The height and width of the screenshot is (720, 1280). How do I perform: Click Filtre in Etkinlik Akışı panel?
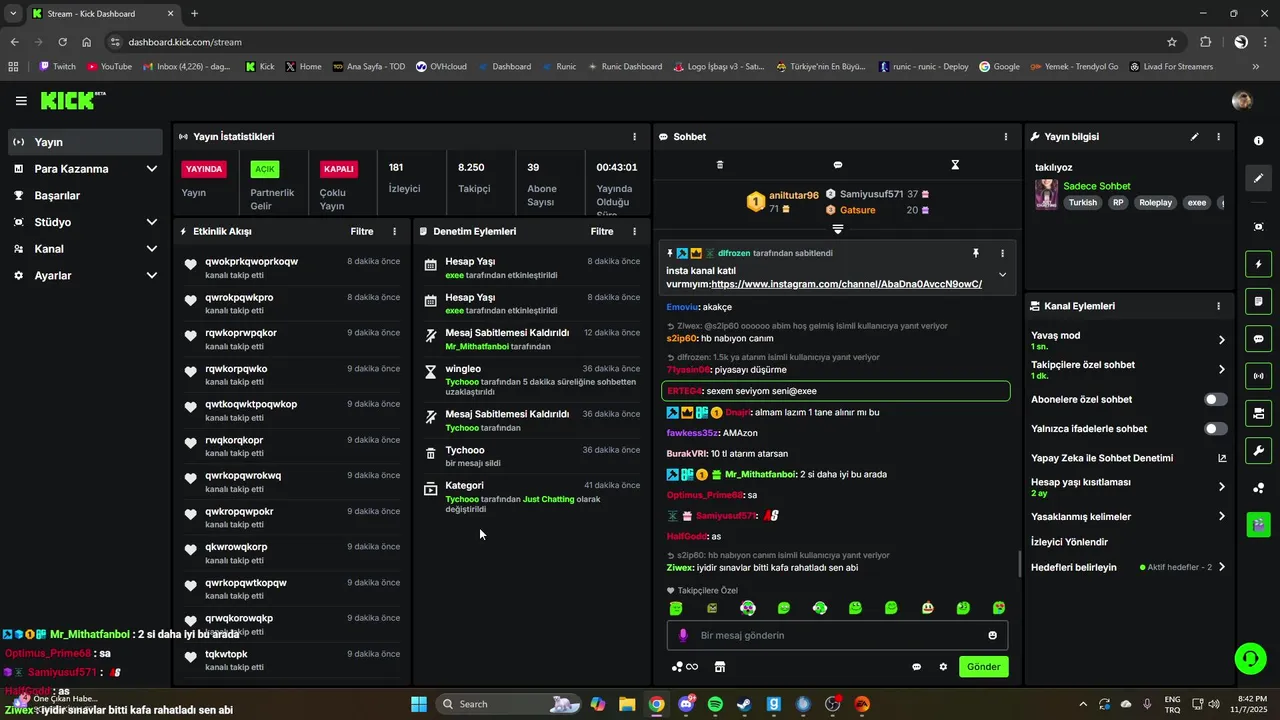[362, 232]
